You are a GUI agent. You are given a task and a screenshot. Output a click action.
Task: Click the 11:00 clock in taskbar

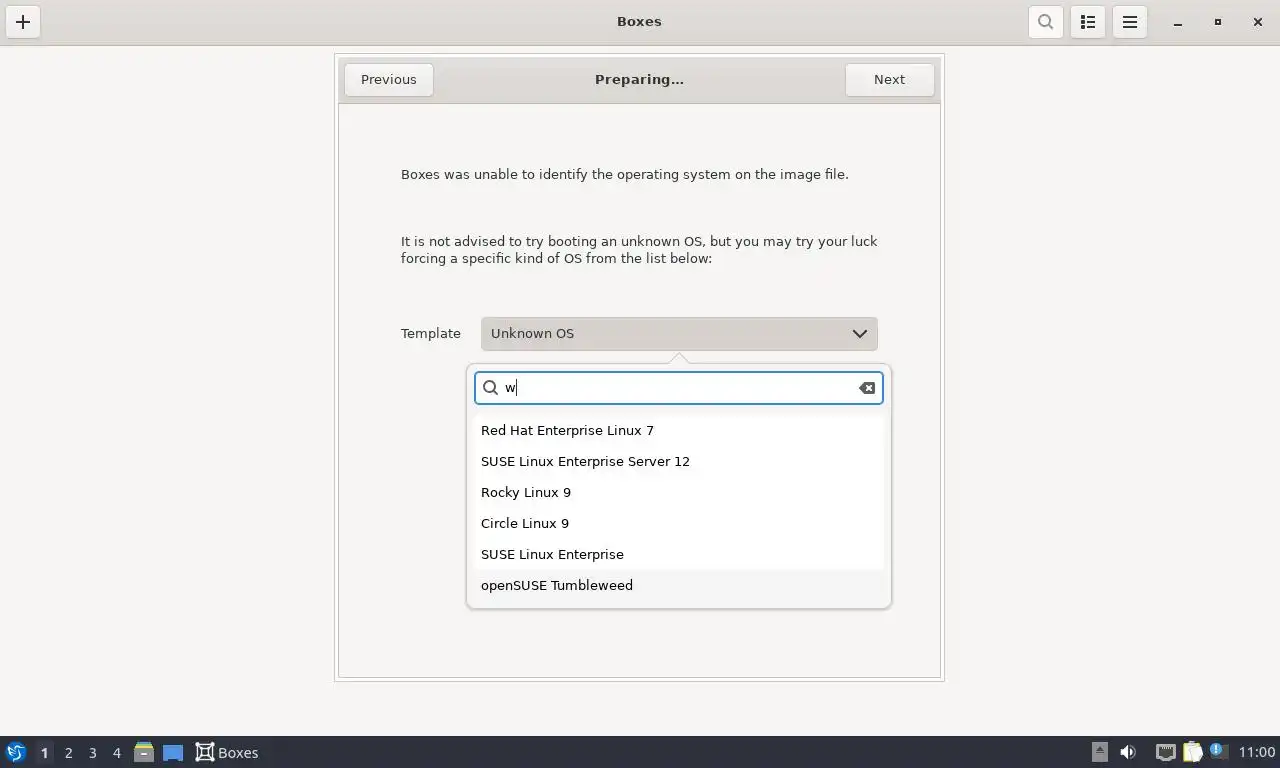pos(1257,752)
